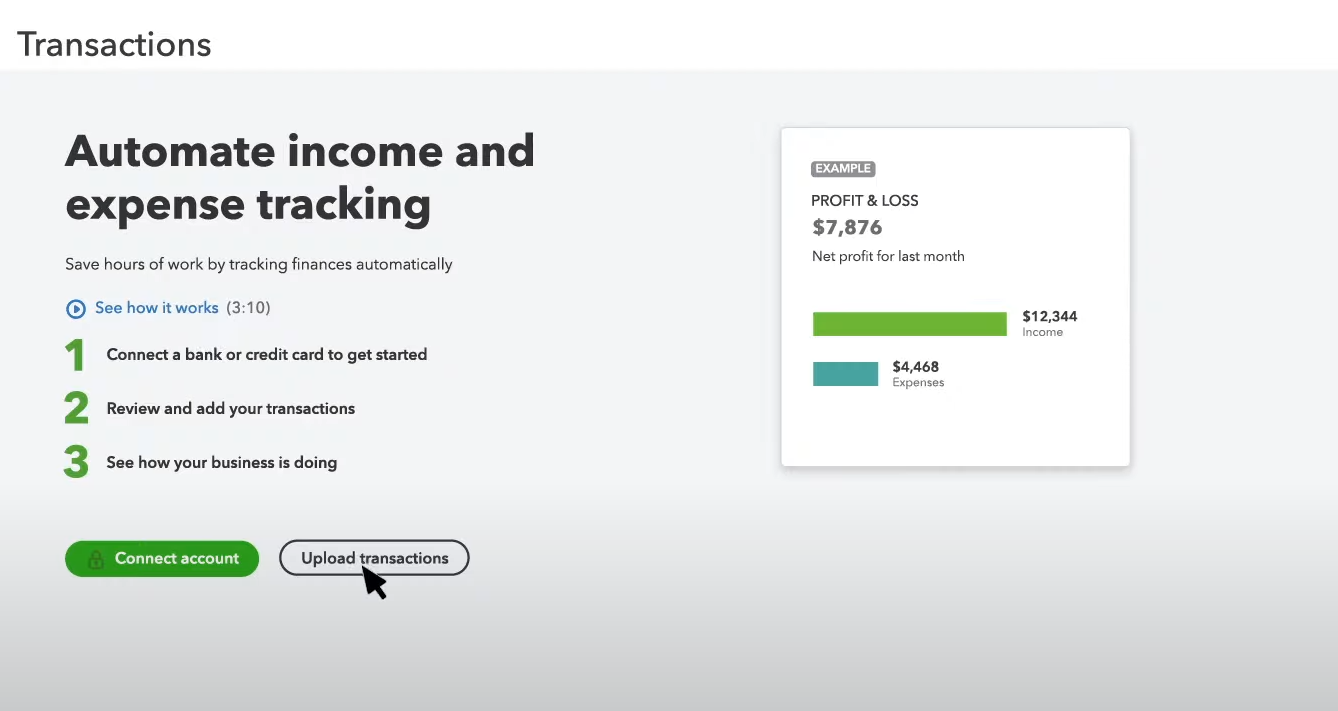Screen dimensions: 1338x711
Task: Click Review and add your transactions step
Action: 231,409
